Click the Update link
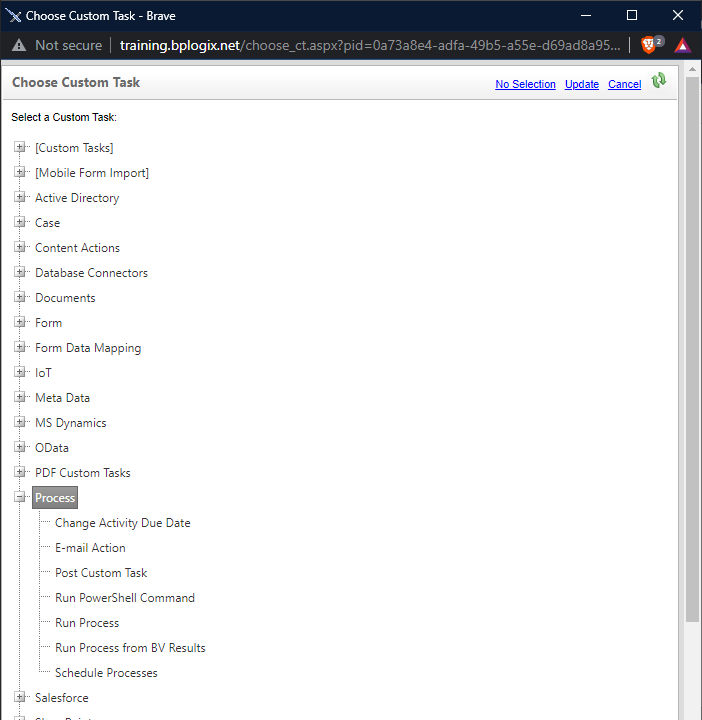702x720 pixels. click(582, 84)
